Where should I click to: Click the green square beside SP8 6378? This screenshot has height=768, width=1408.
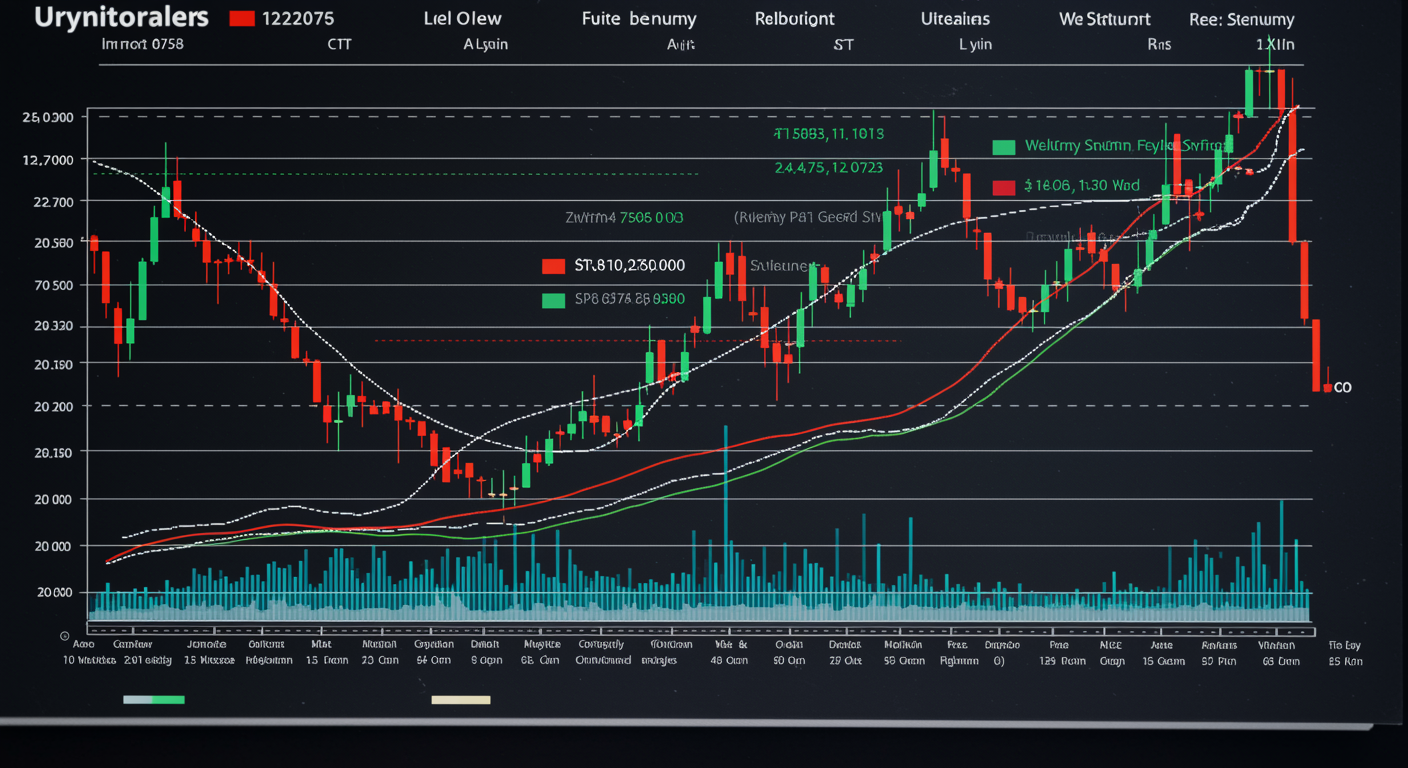tap(553, 300)
